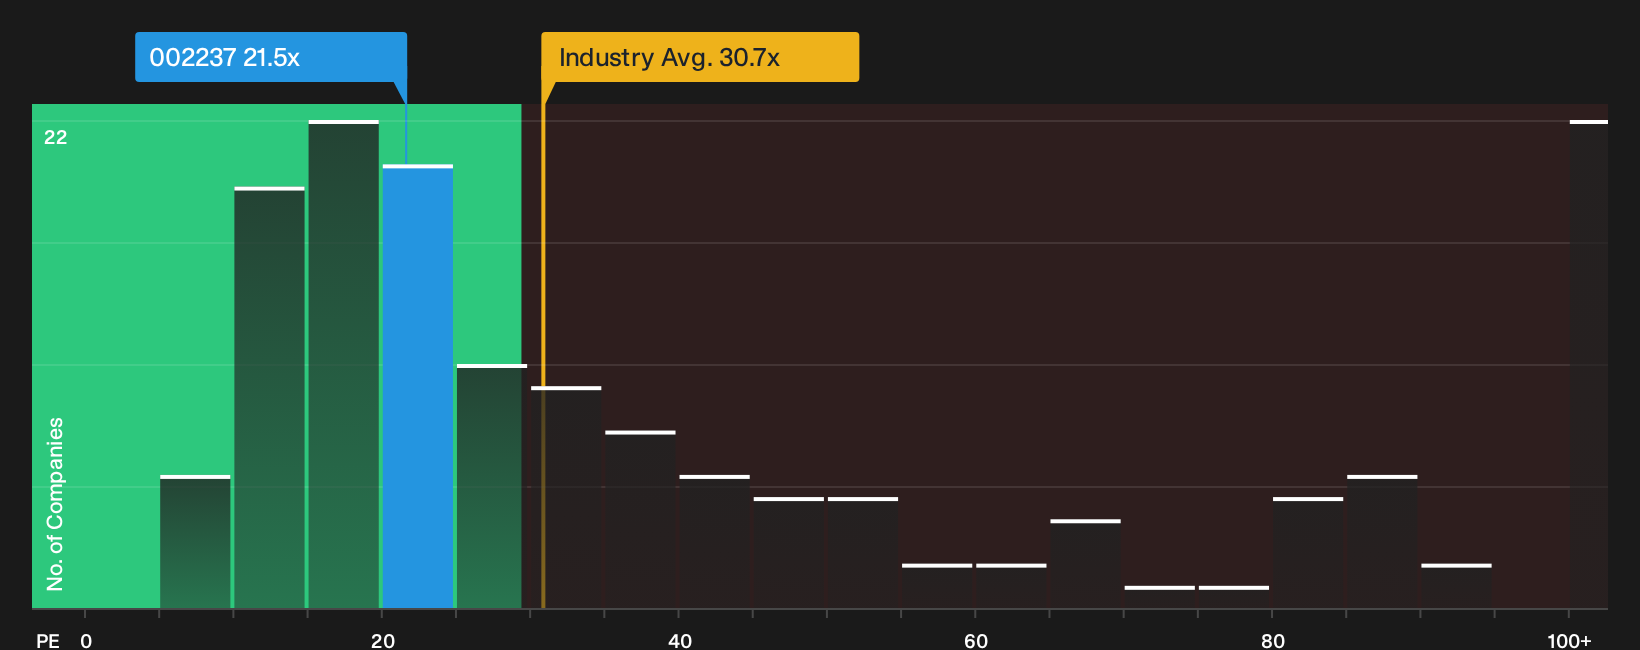This screenshot has width=1640, height=650.
Task: Select the 25-30 PE histogram bar
Action: coord(490,487)
